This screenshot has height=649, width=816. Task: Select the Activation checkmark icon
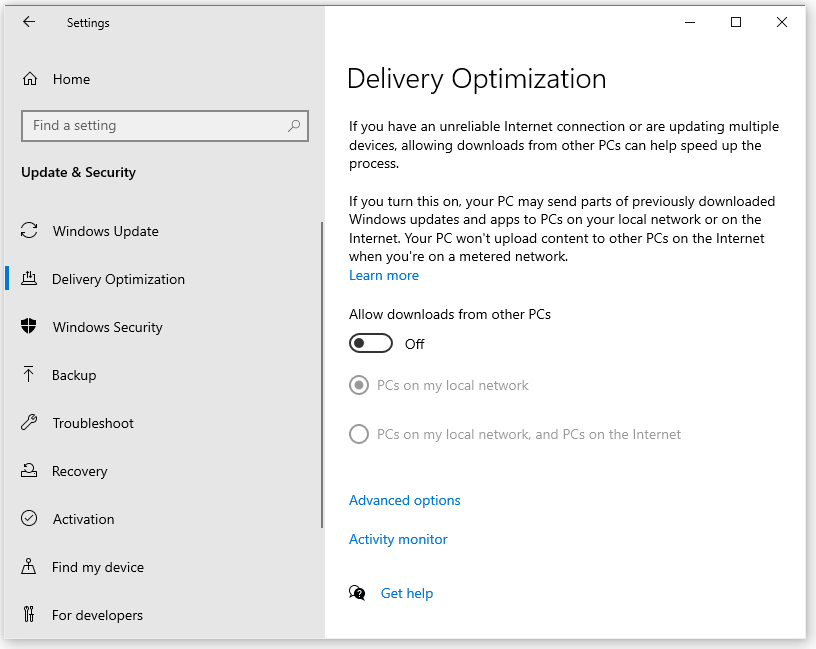[29, 518]
